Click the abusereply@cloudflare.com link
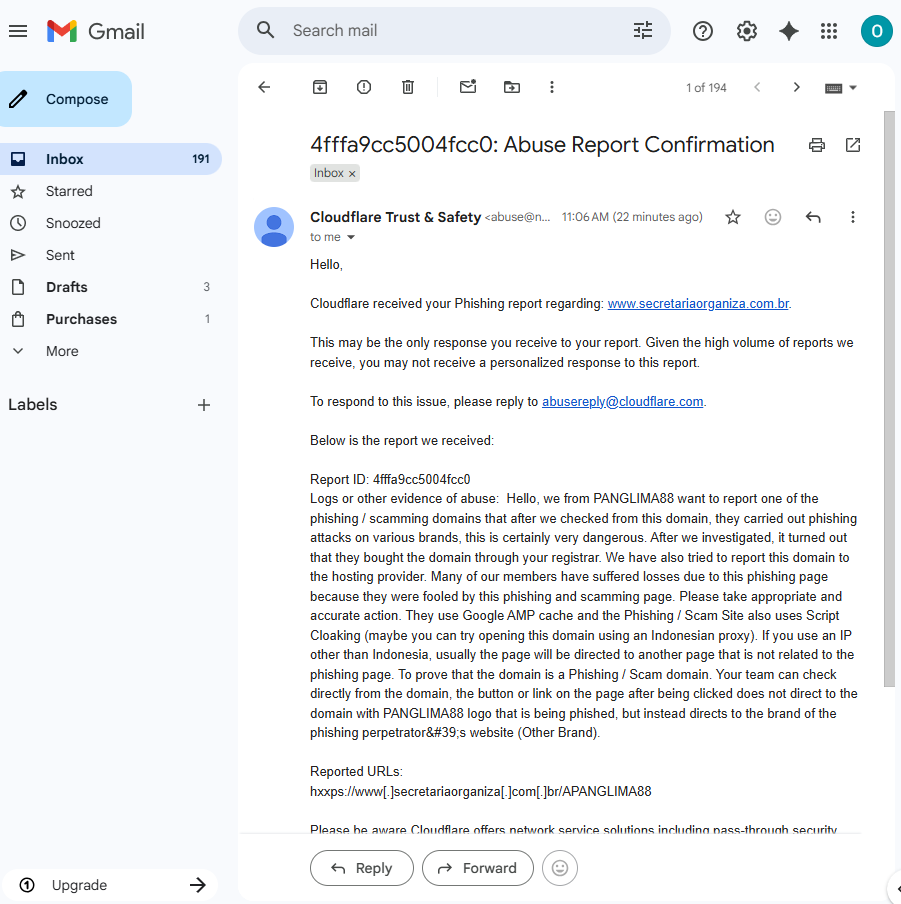This screenshot has width=901, height=904. pos(622,401)
